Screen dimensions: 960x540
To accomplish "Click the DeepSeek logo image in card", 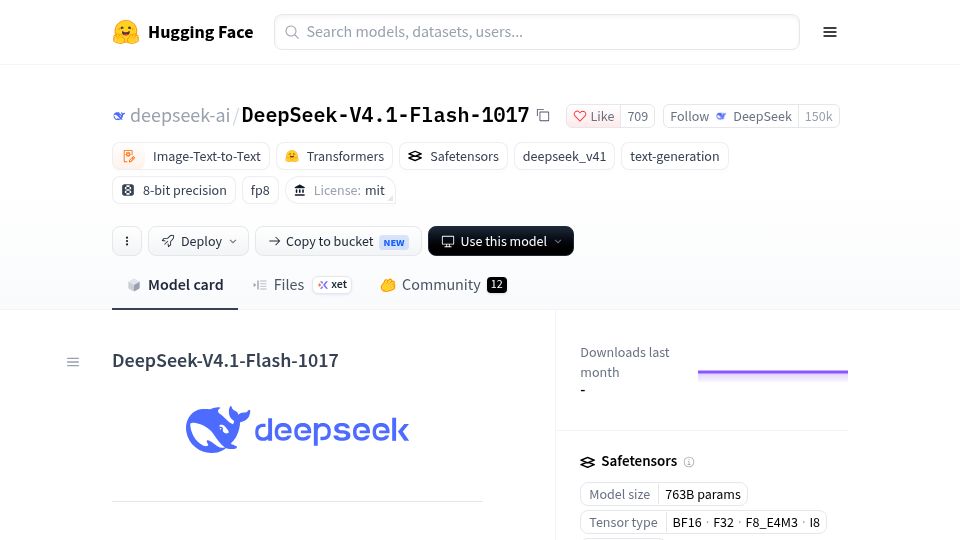I will pos(298,429).
